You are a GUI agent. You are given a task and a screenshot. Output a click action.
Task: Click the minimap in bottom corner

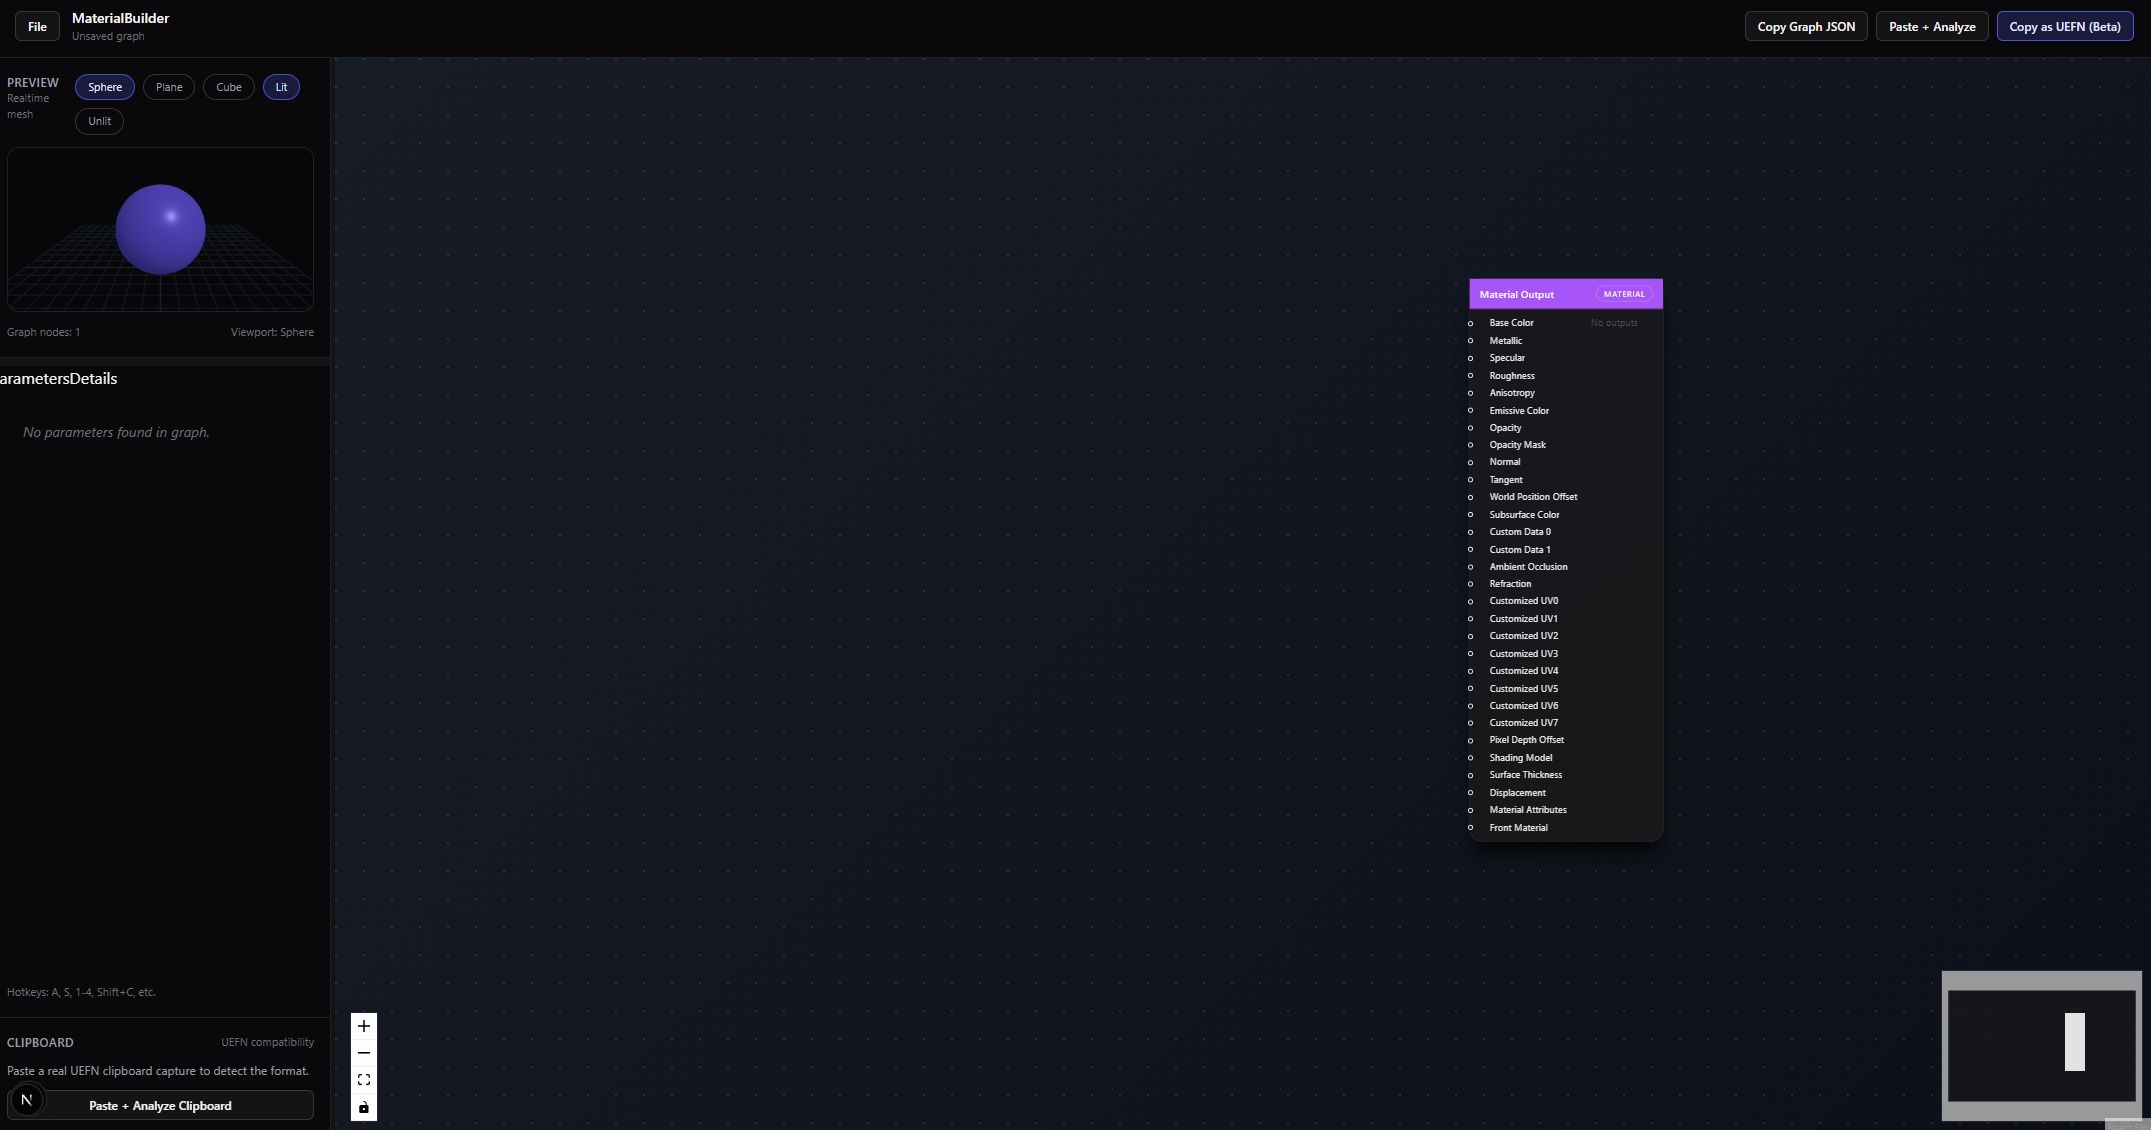[2041, 1045]
